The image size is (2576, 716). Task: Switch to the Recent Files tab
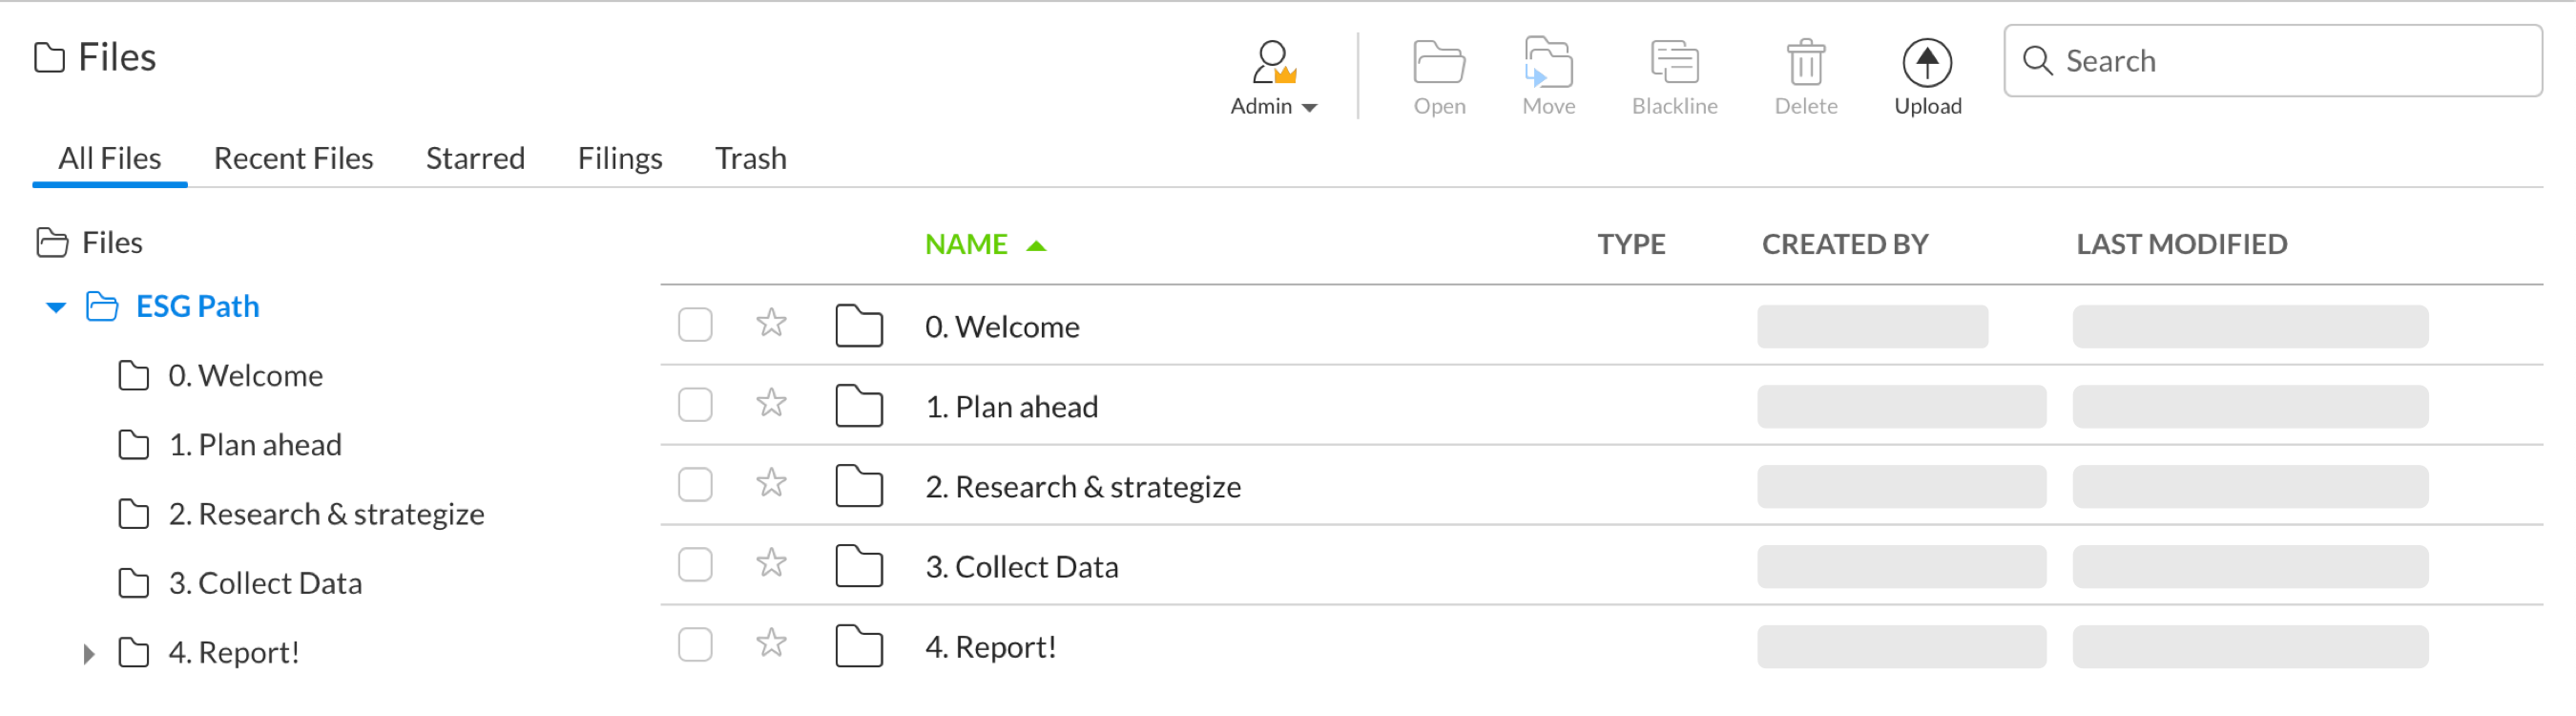(x=293, y=158)
